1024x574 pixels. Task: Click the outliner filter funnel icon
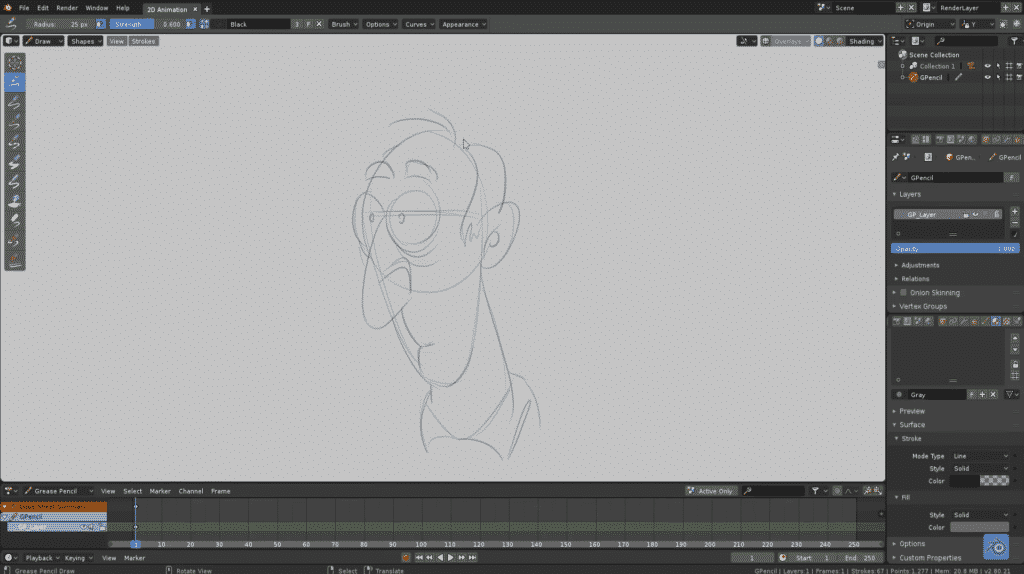point(1014,41)
